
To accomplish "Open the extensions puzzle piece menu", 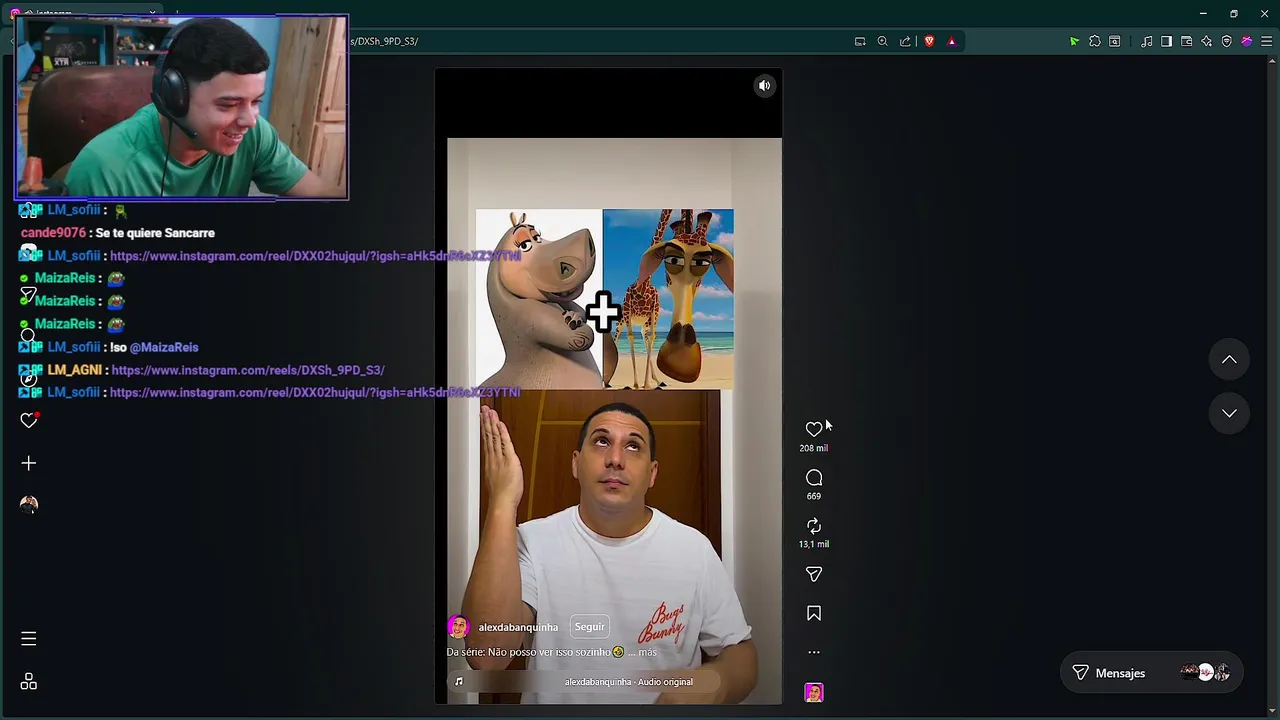I will tap(1095, 41).
